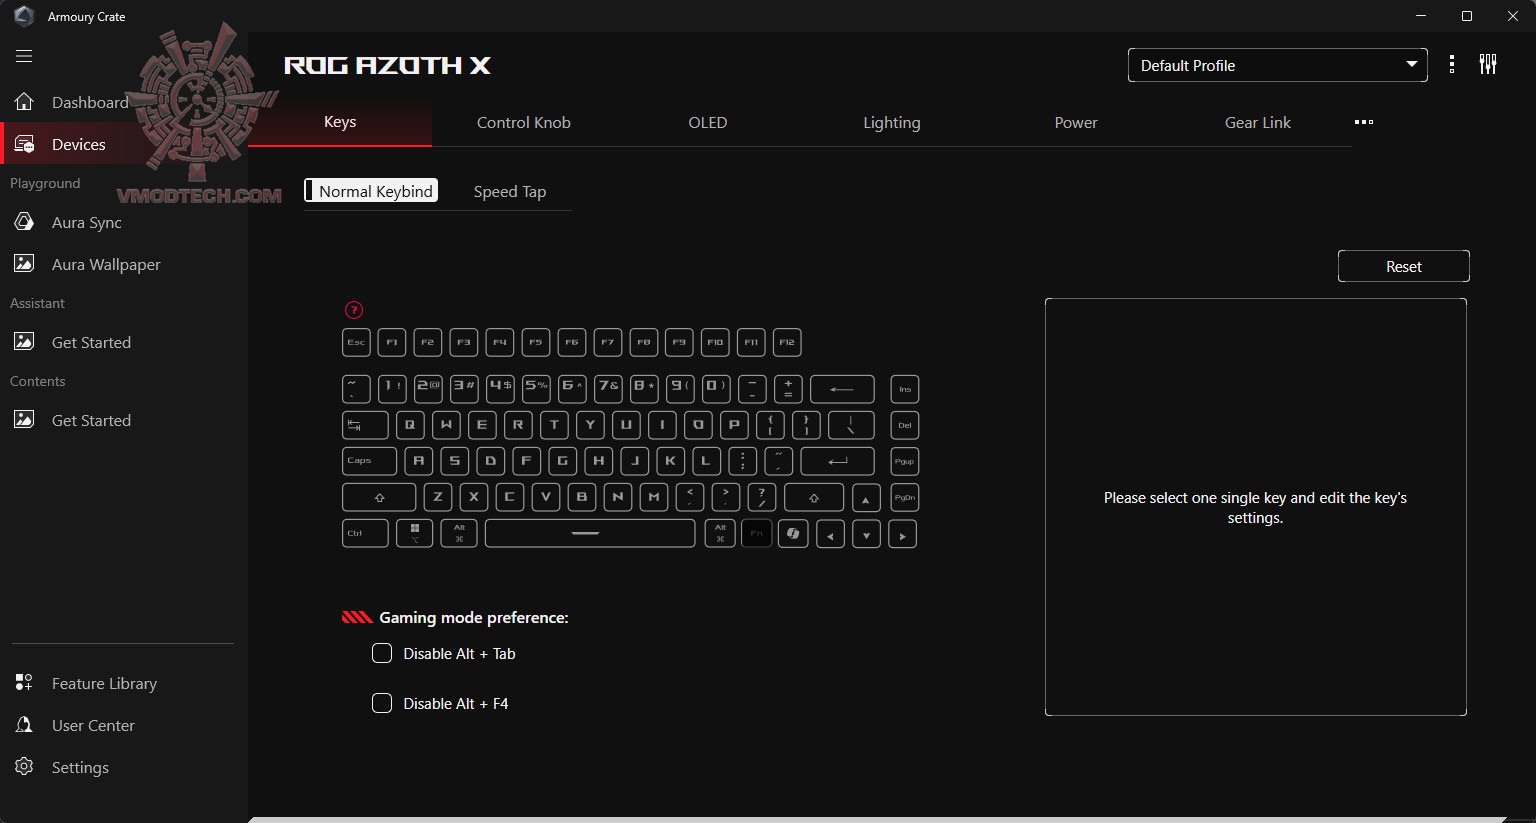Switch to the Control Knob tab
This screenshot has height=823, width=1536.
point(524,122)
